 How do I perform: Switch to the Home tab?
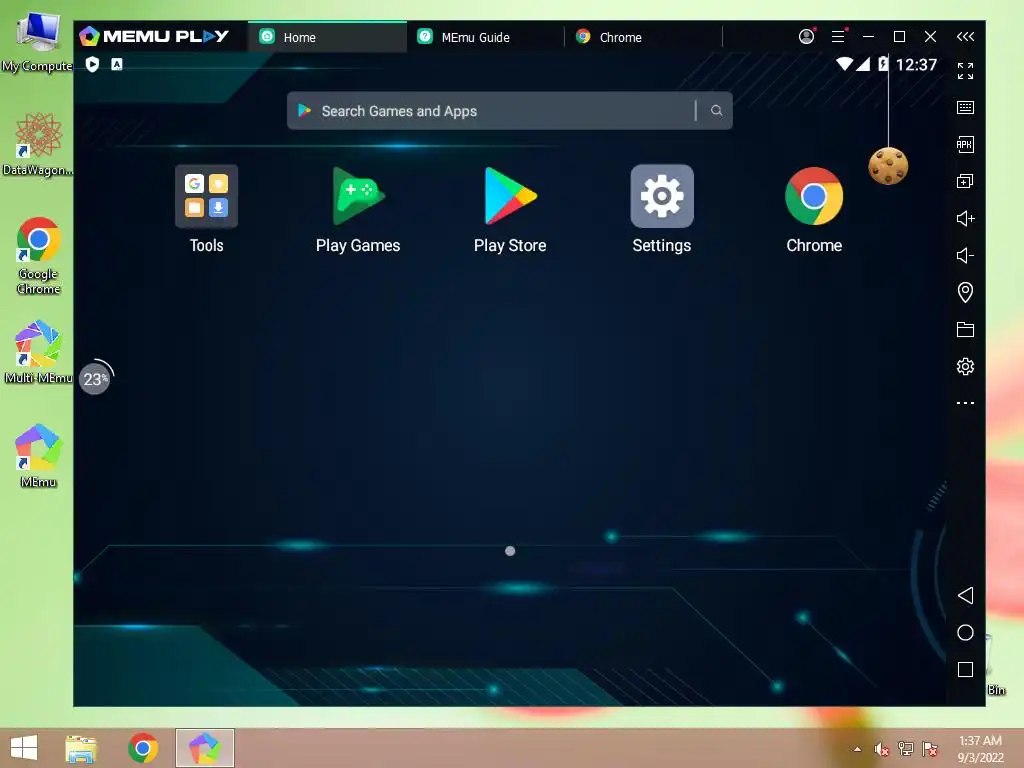click(327, 37)
